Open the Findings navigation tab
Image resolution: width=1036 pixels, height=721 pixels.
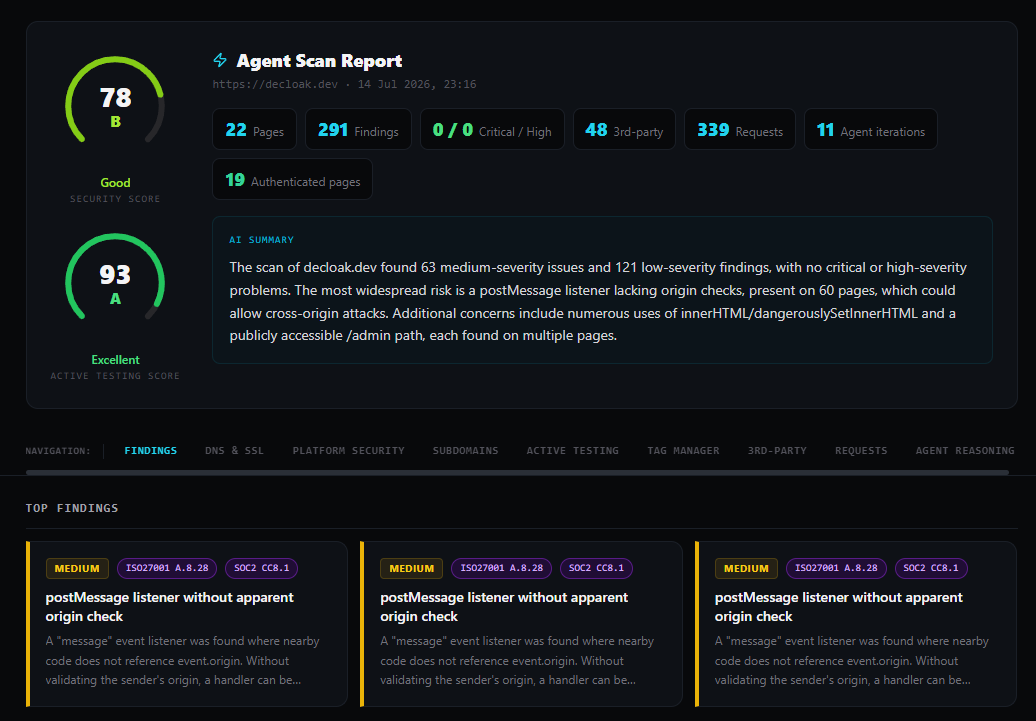[x=151, y=451]
